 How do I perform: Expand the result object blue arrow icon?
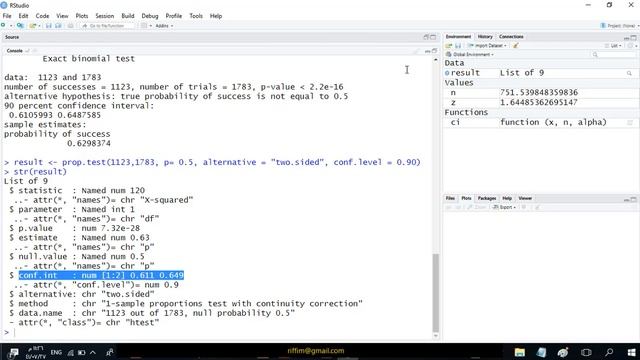[x=447, y=73]
